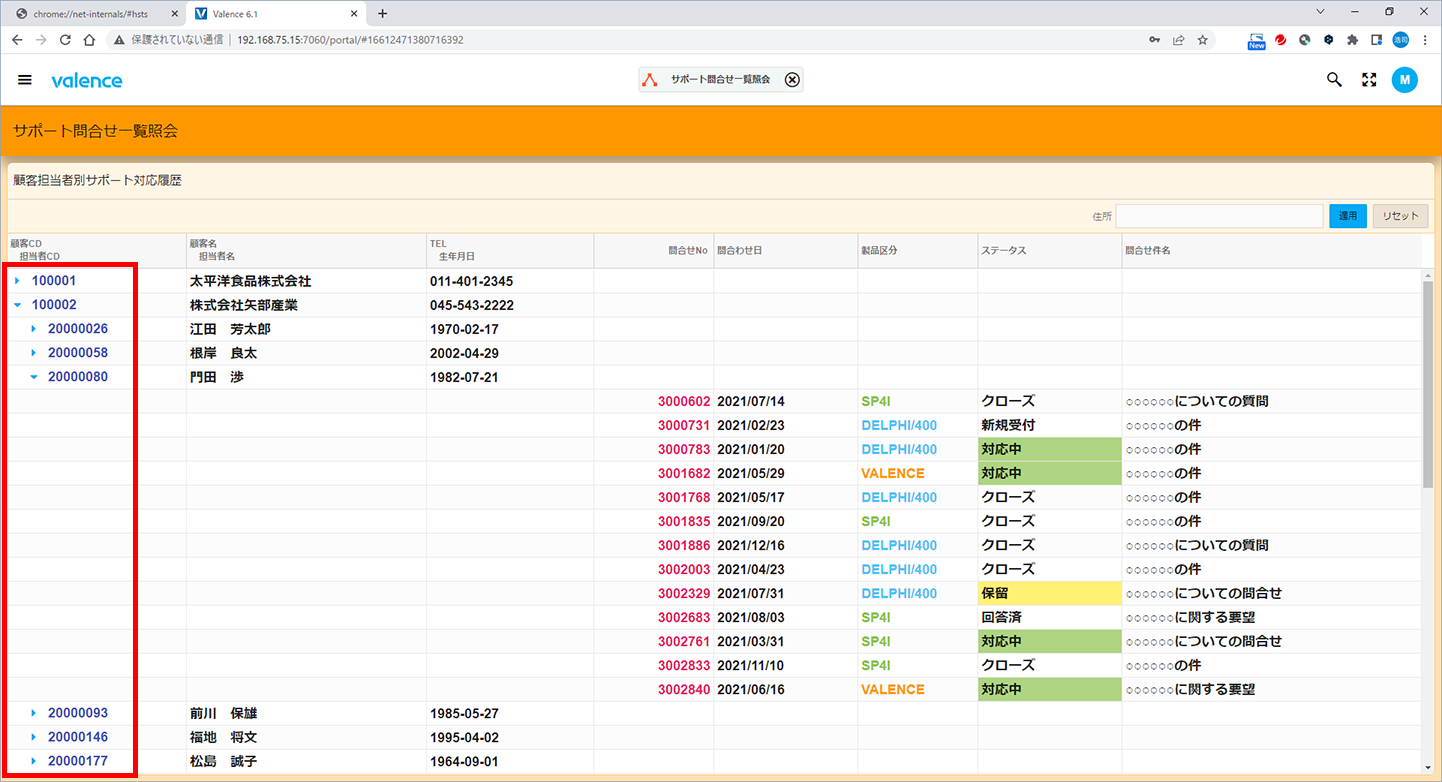Click browser back arrow
Image resolution: width=1442 pixels, height=782 pixels.
click(17, 40)
